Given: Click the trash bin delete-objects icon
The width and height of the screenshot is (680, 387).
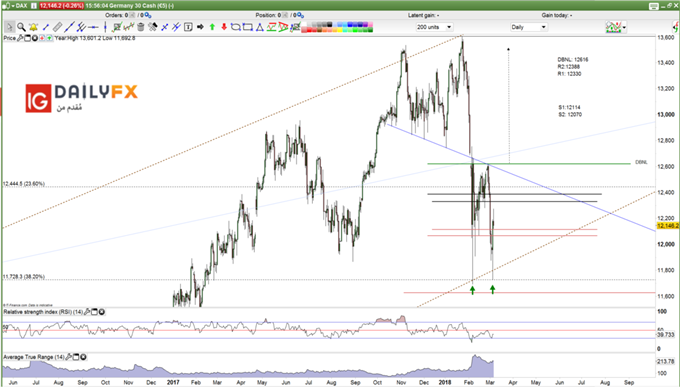Looking at the screenshot, I should [x=141, y=27].
